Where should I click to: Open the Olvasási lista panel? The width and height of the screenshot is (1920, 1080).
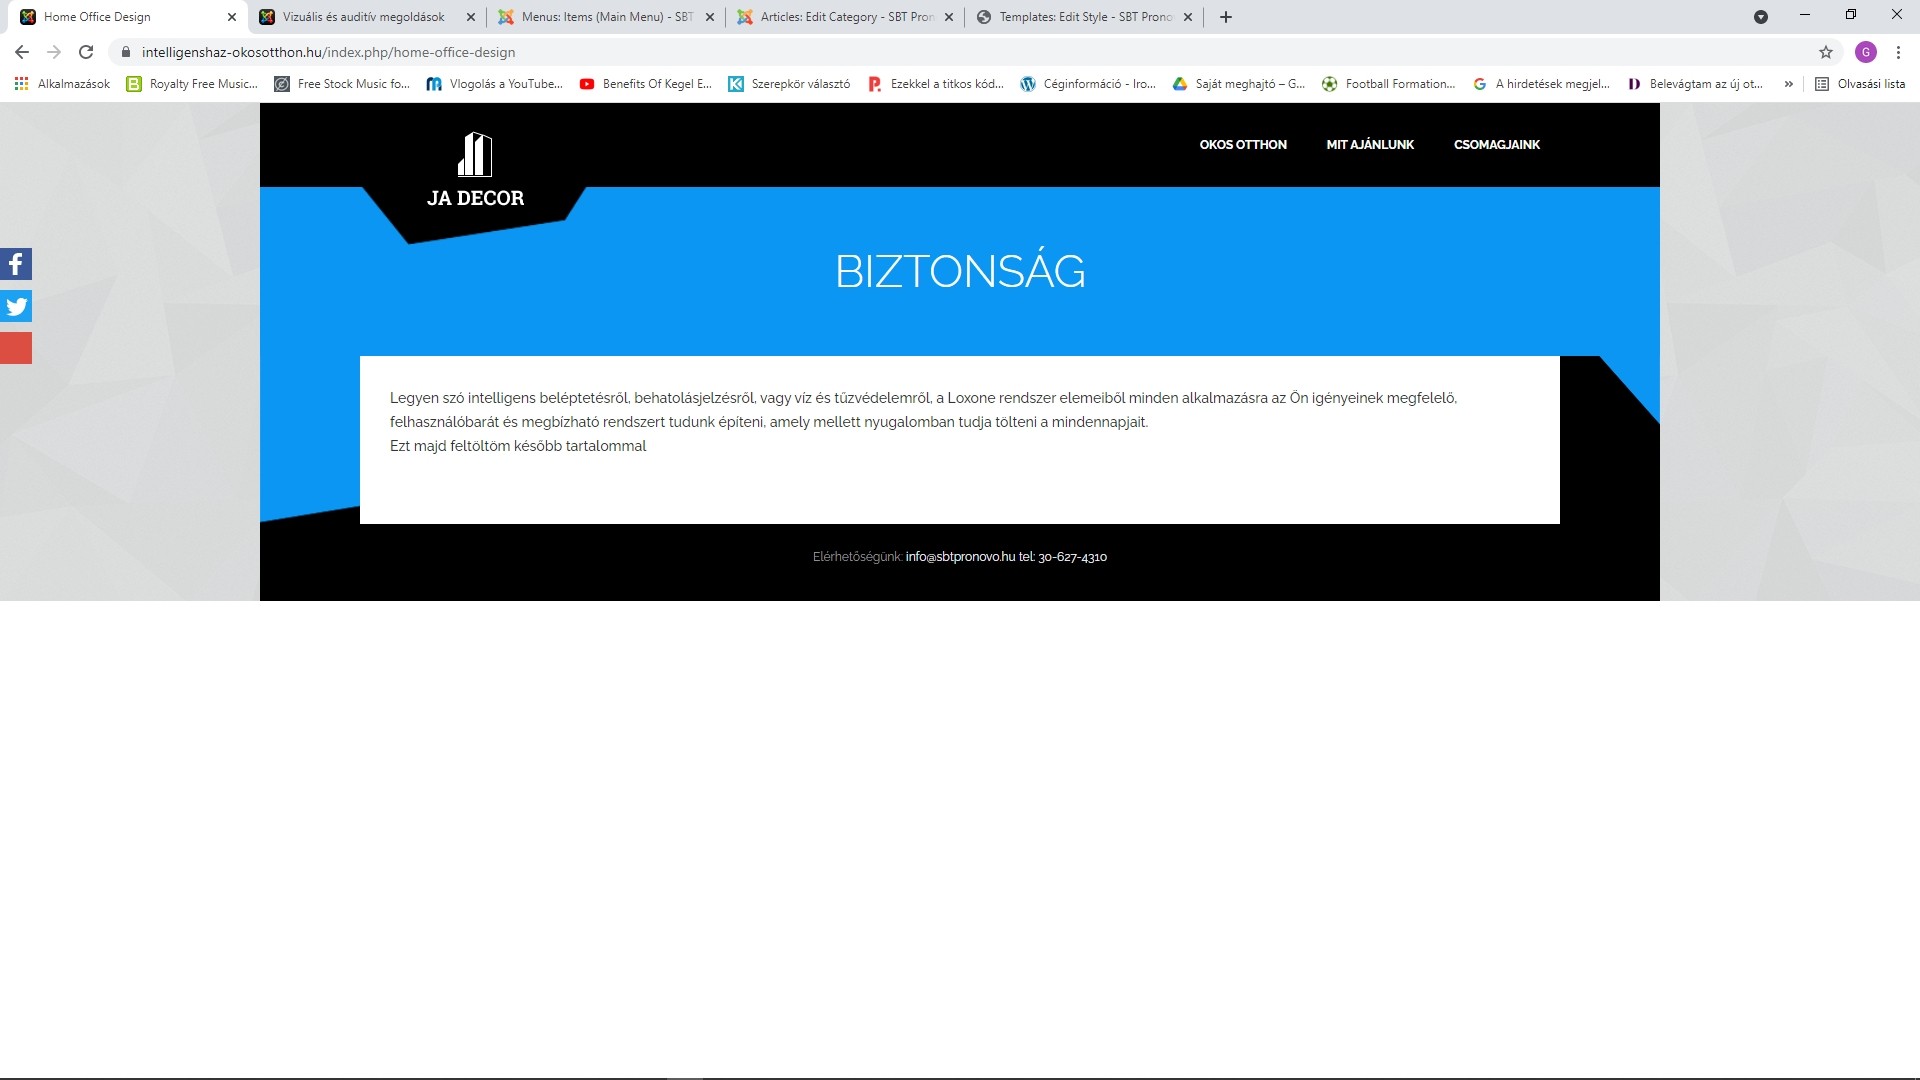(1860, 84)
